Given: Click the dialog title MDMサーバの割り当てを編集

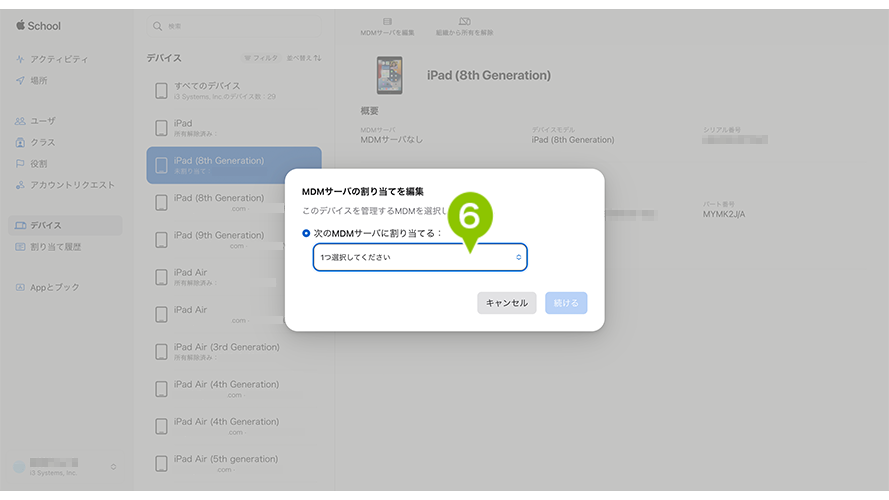Looking at the screenshot, I should pos(363,192).
